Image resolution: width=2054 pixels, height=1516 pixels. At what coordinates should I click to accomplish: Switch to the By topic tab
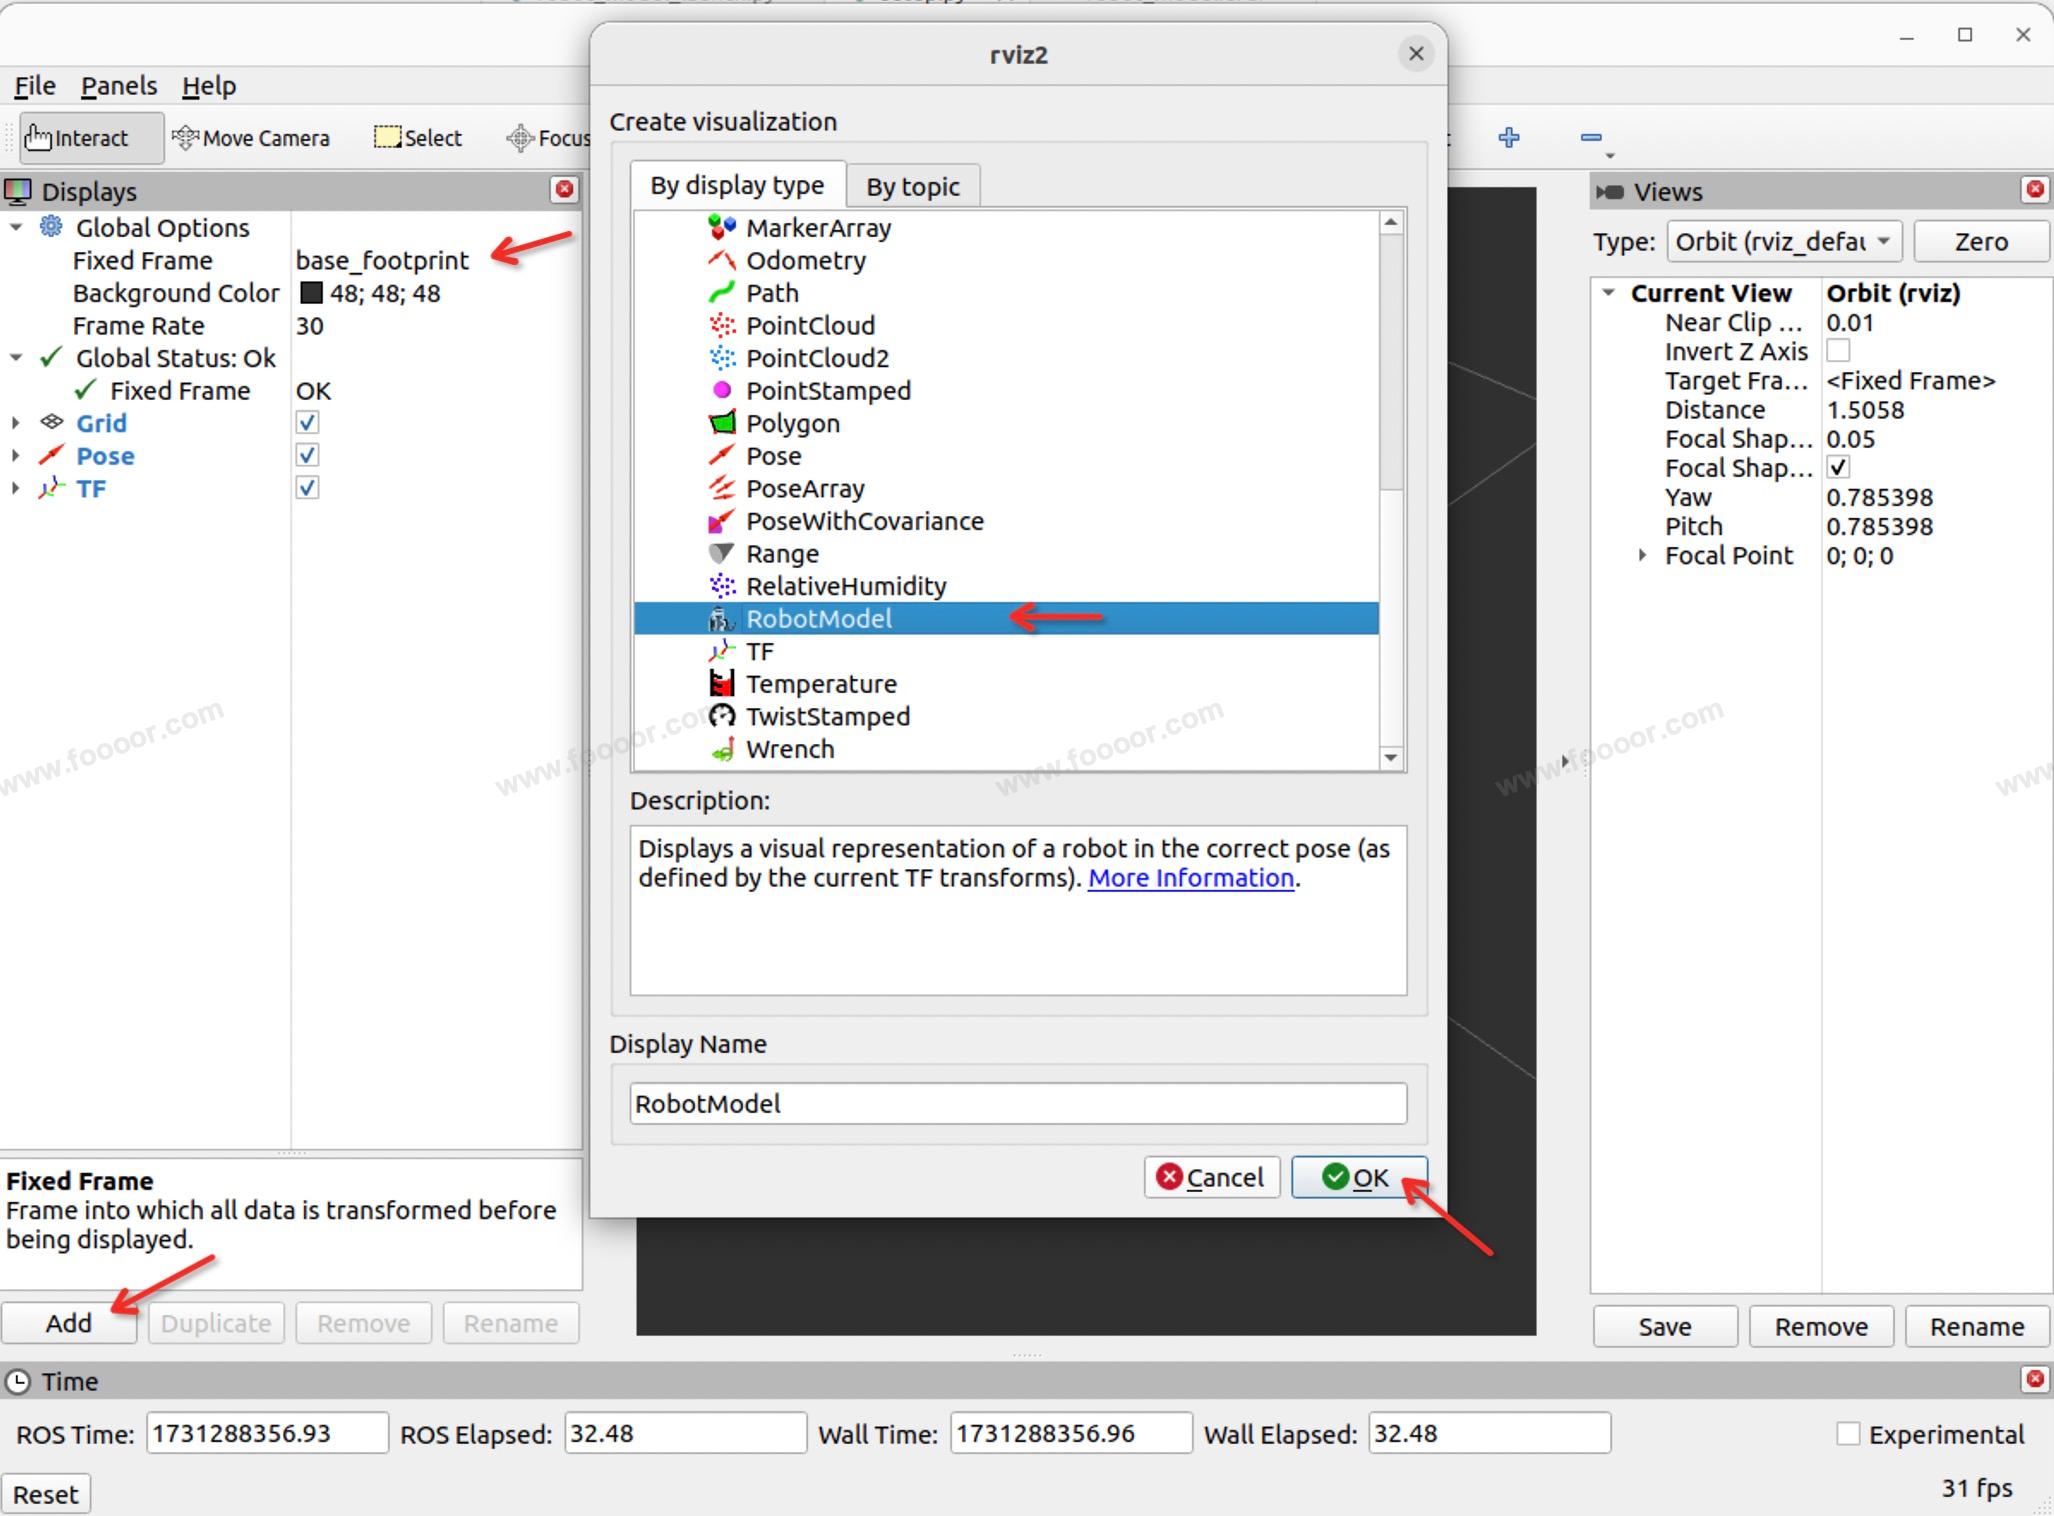[x=912, y=187]
